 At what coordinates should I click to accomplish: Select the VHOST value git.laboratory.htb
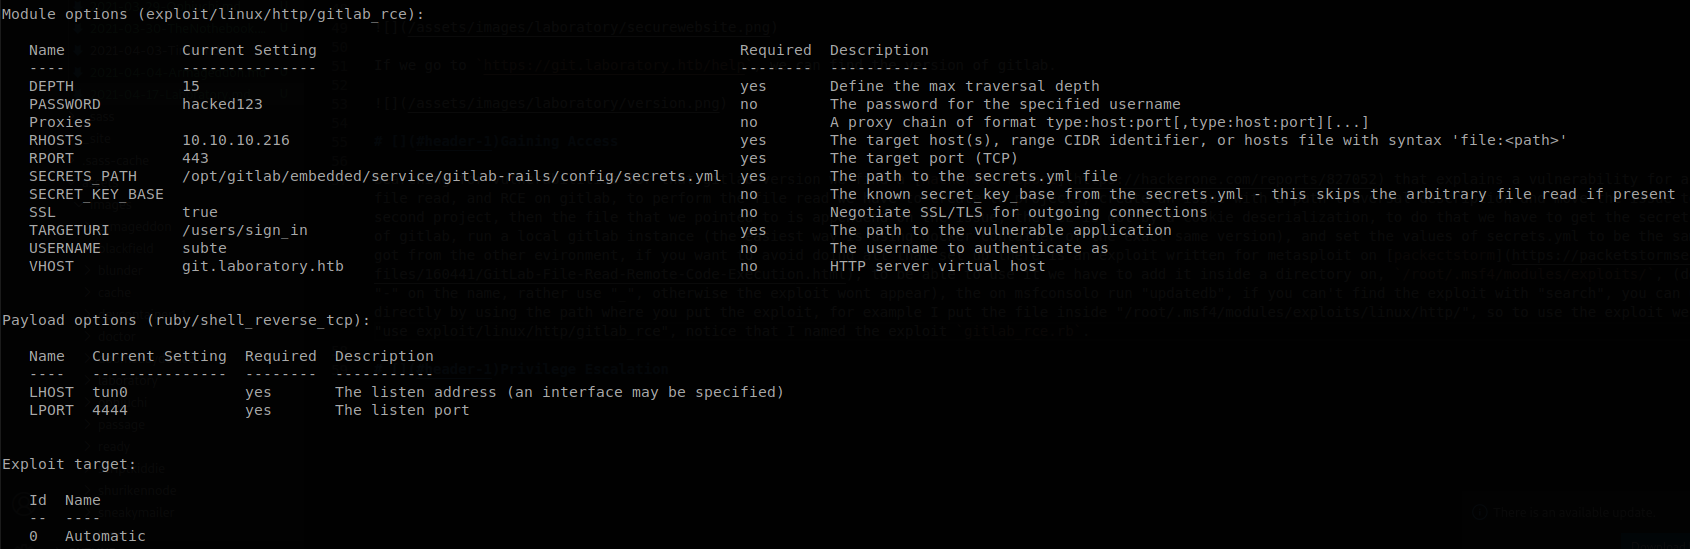(263, 266)
